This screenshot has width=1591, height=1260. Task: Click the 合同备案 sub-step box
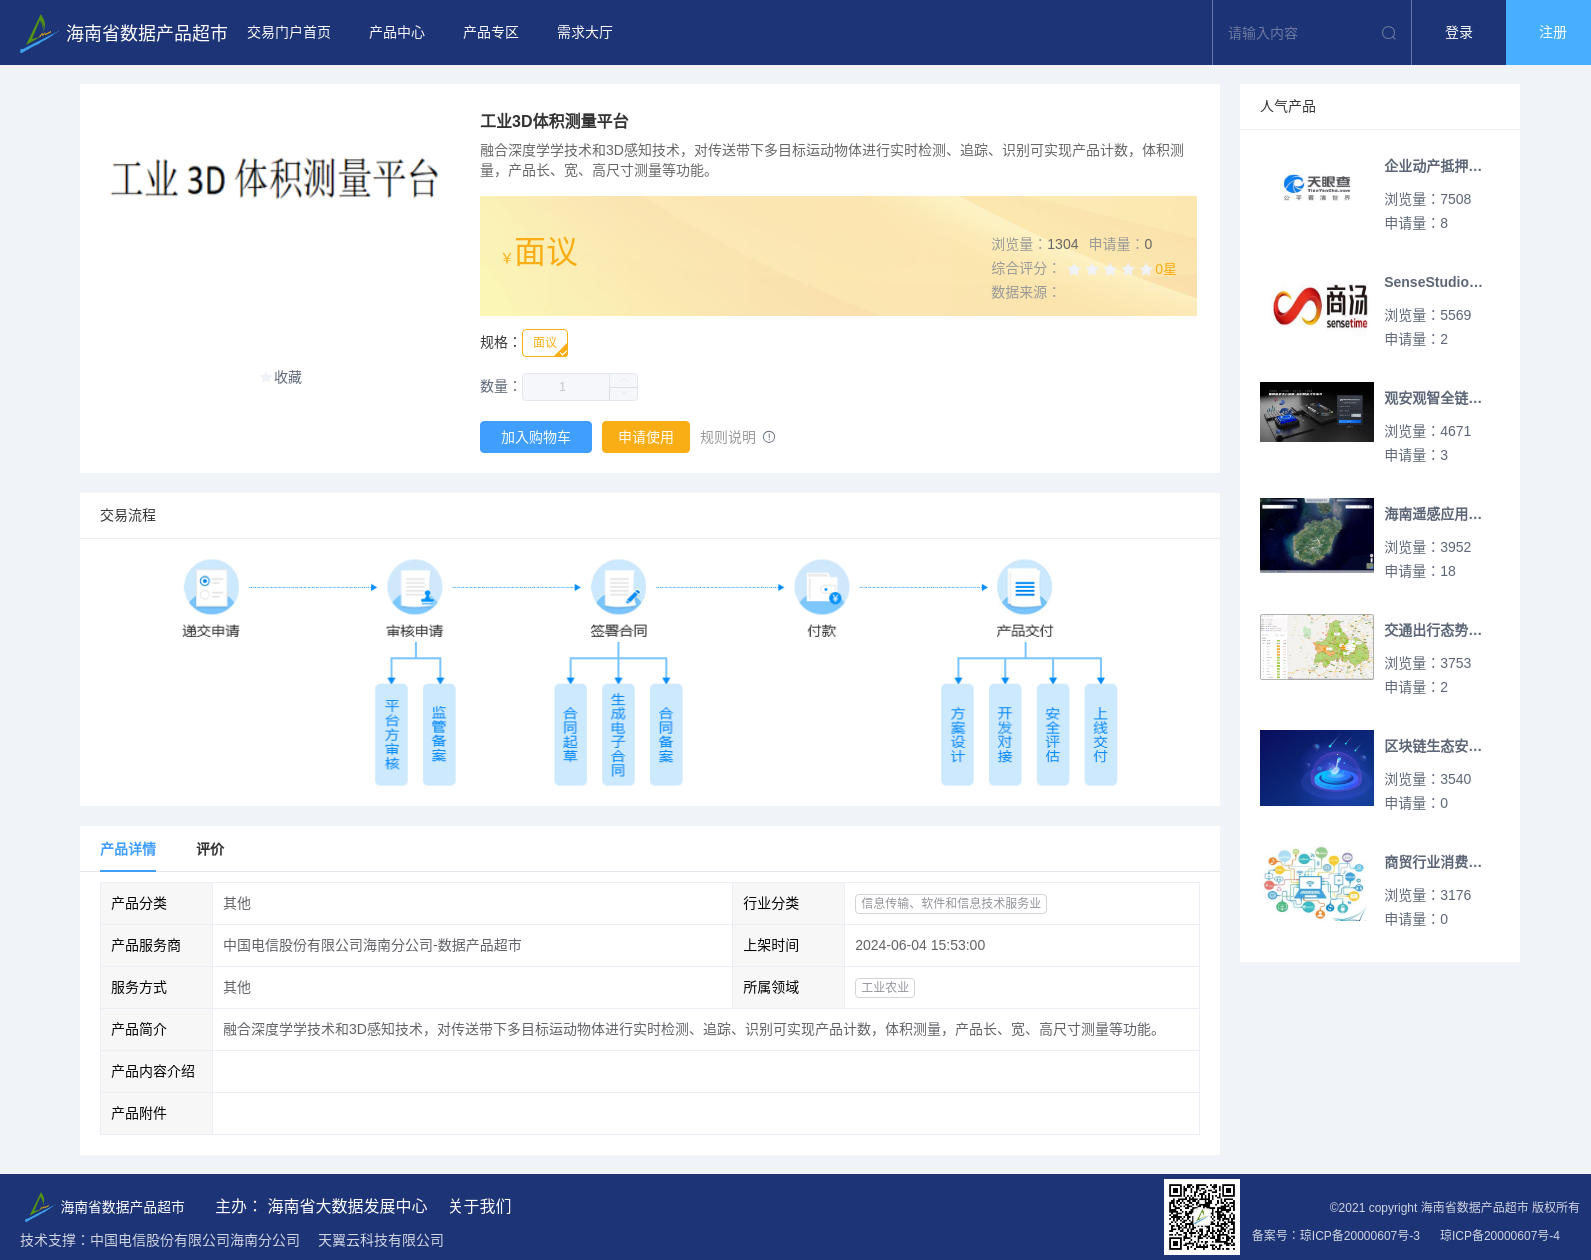[666, 735]
